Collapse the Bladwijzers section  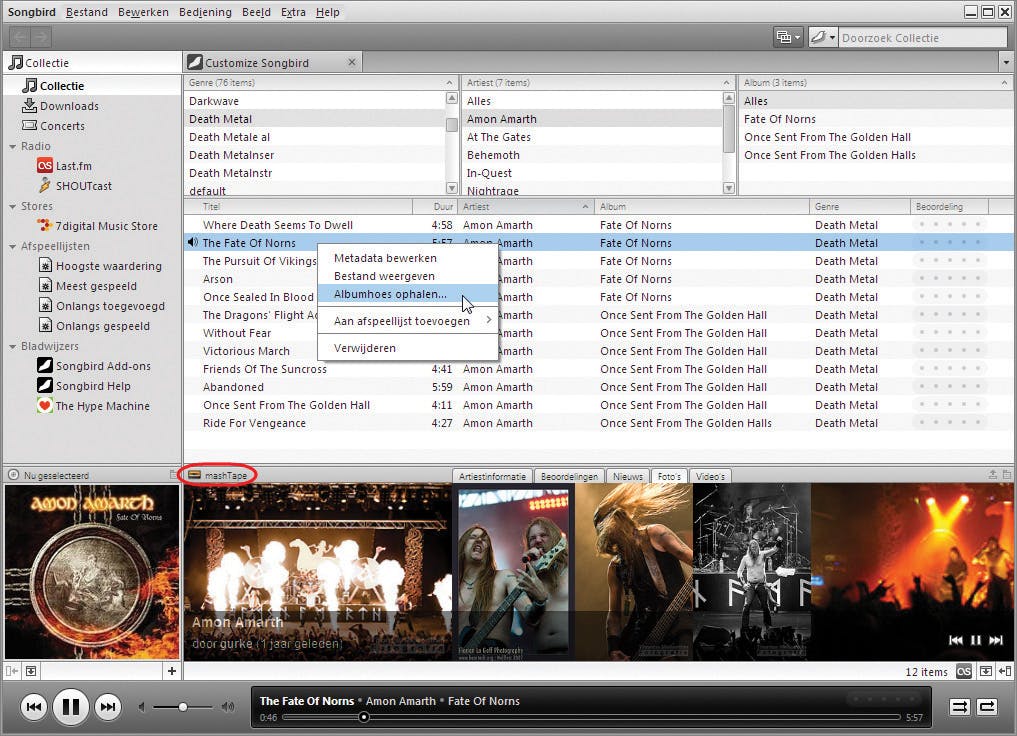(12, 346)
